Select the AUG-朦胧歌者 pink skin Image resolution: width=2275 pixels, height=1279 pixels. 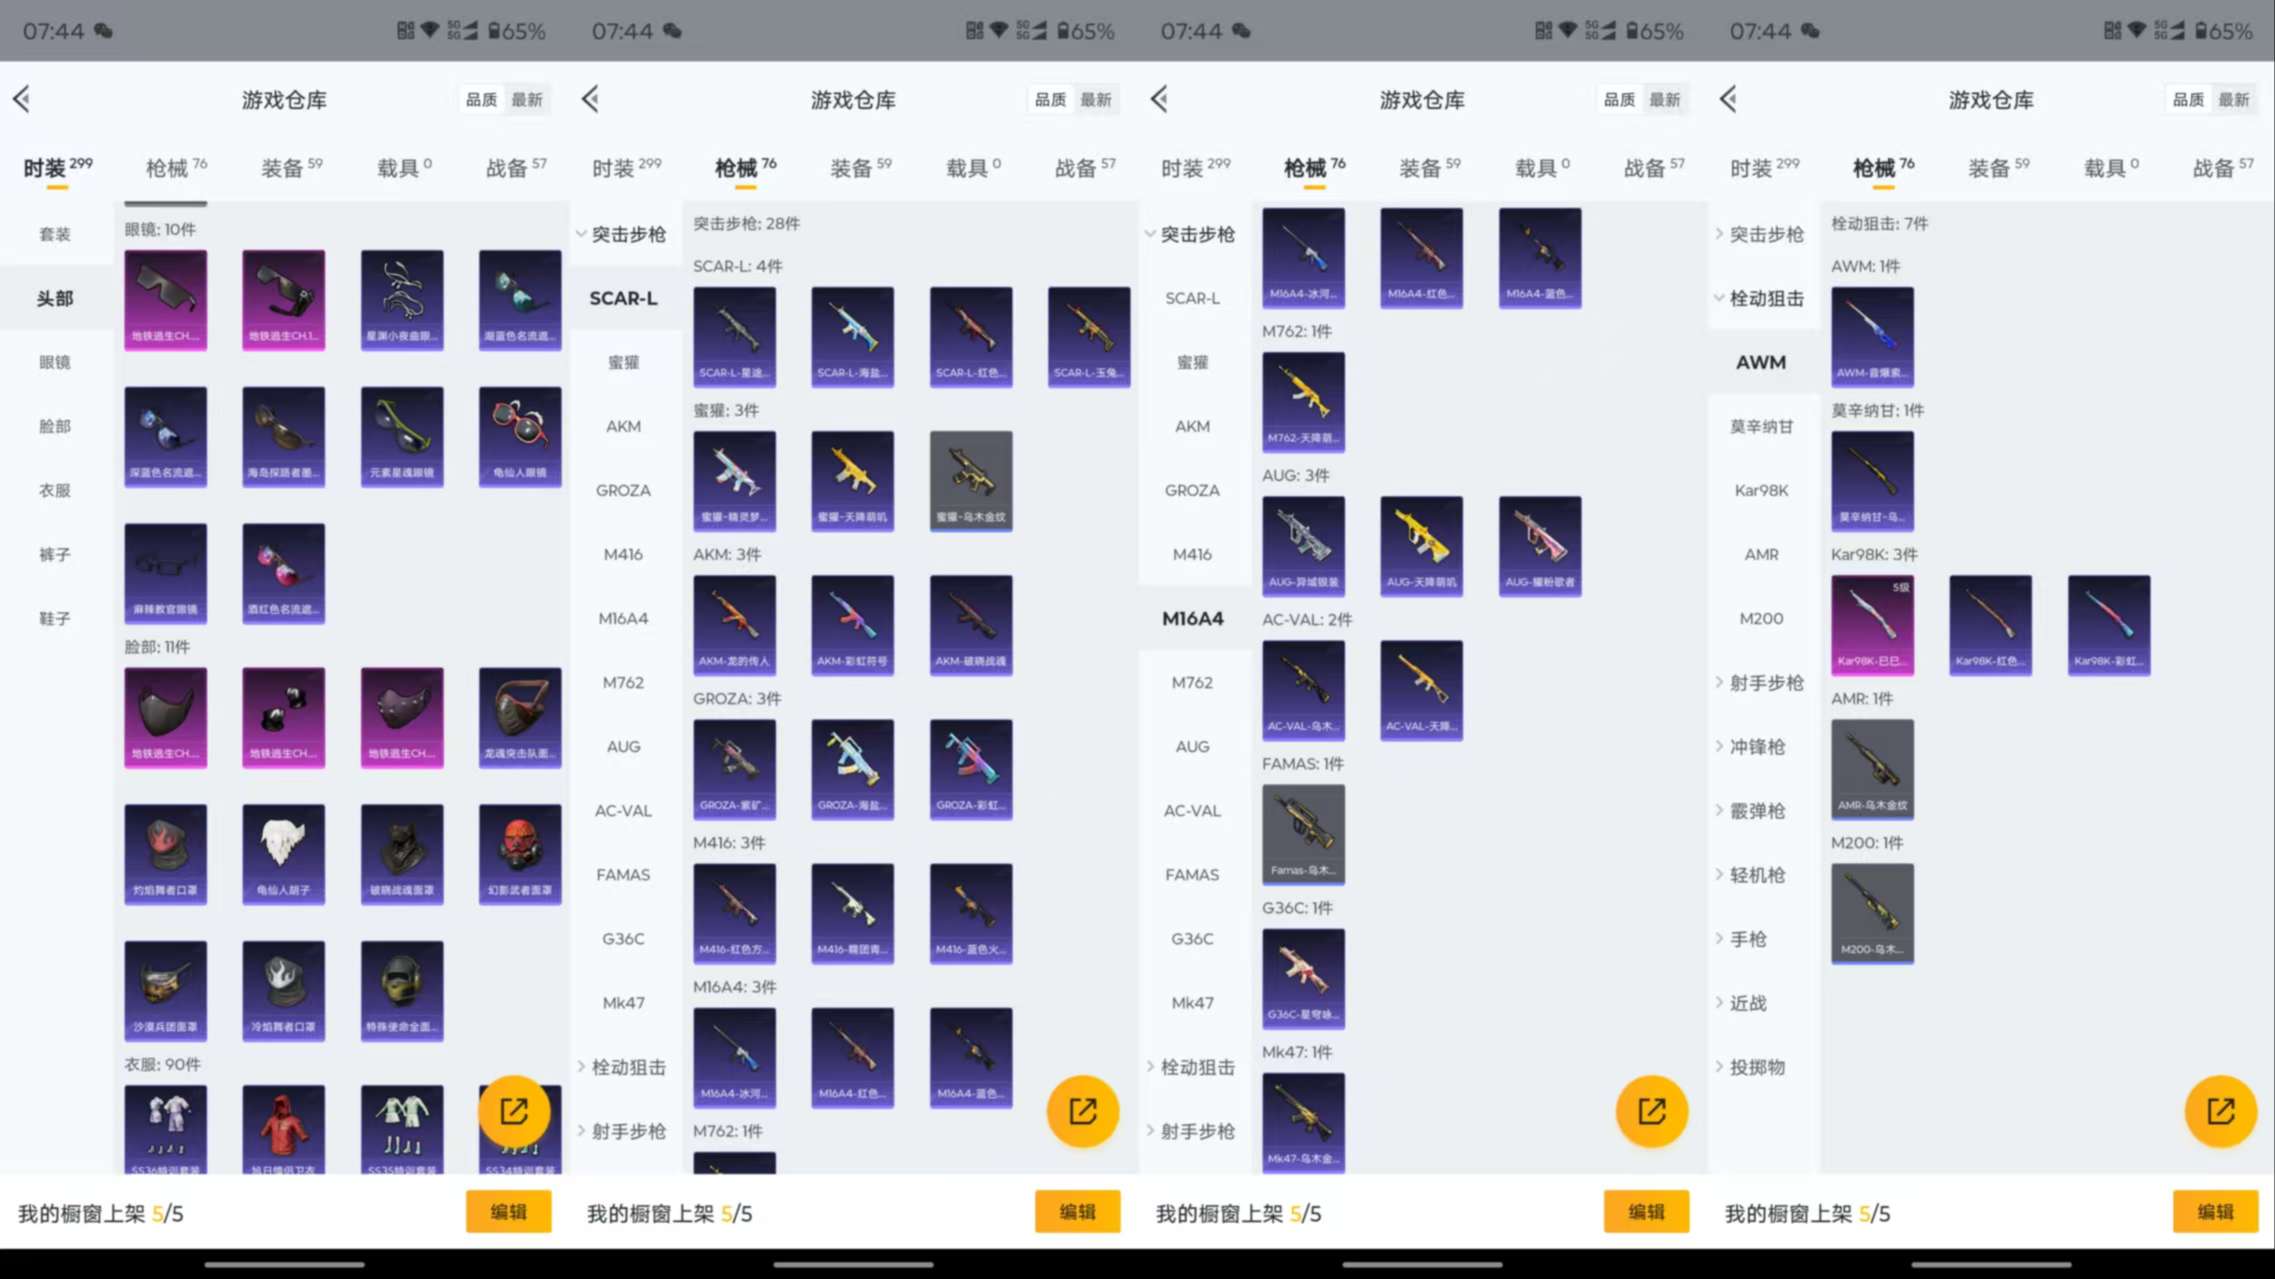[1540, 546]
